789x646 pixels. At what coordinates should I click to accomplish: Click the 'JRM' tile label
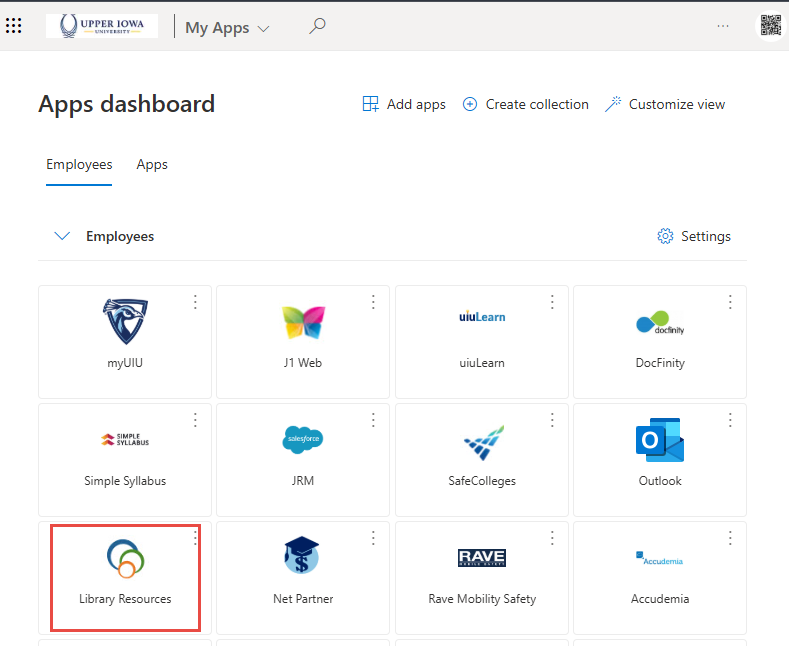click(303, 481)
